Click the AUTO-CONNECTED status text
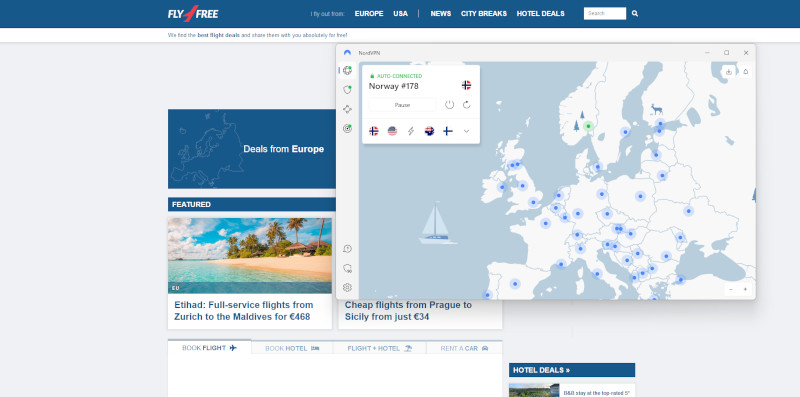The image size is (800, 397). click(x=399, y=76)
